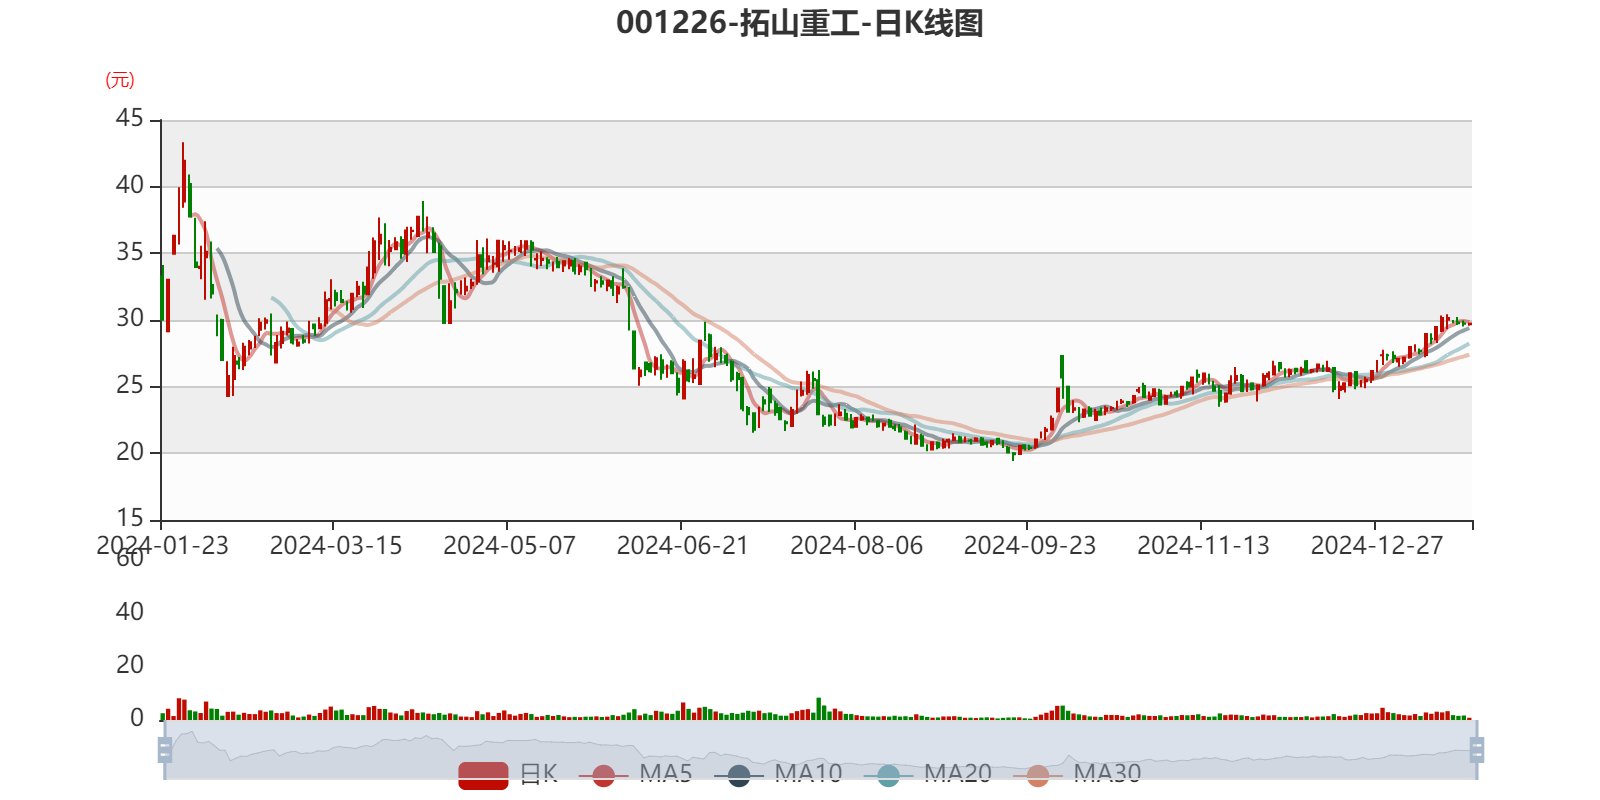Viewport: 1600px width, 800px height.
Task: Click the (元) unit label
Action: 120,80
